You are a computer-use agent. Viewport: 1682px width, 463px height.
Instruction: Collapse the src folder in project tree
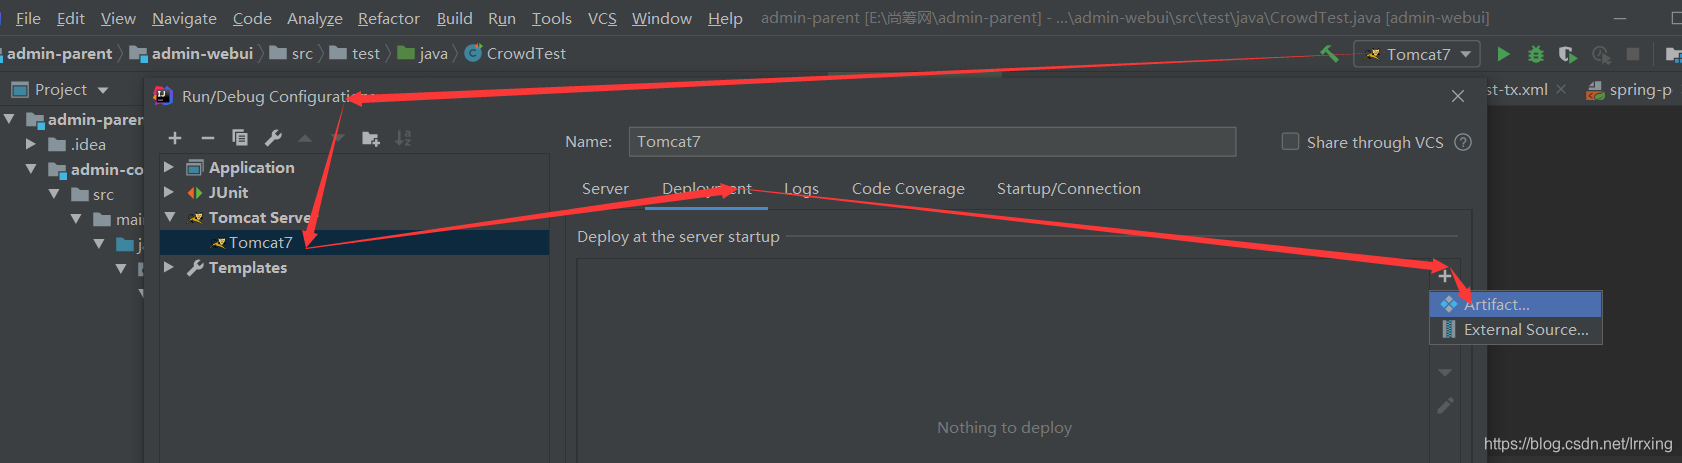click(54, 194)
